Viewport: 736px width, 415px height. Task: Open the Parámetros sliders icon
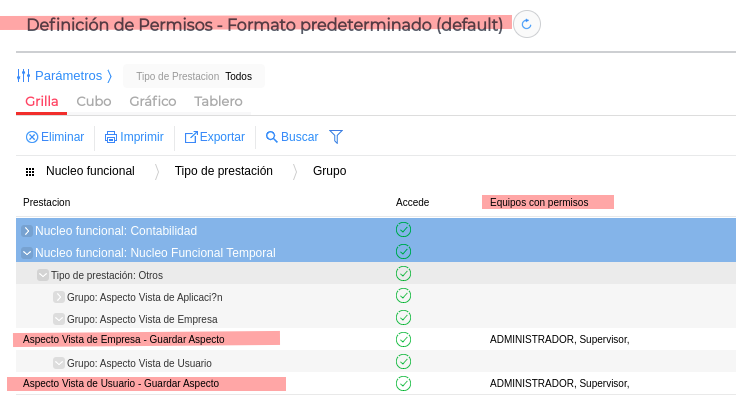pos(24,76)
